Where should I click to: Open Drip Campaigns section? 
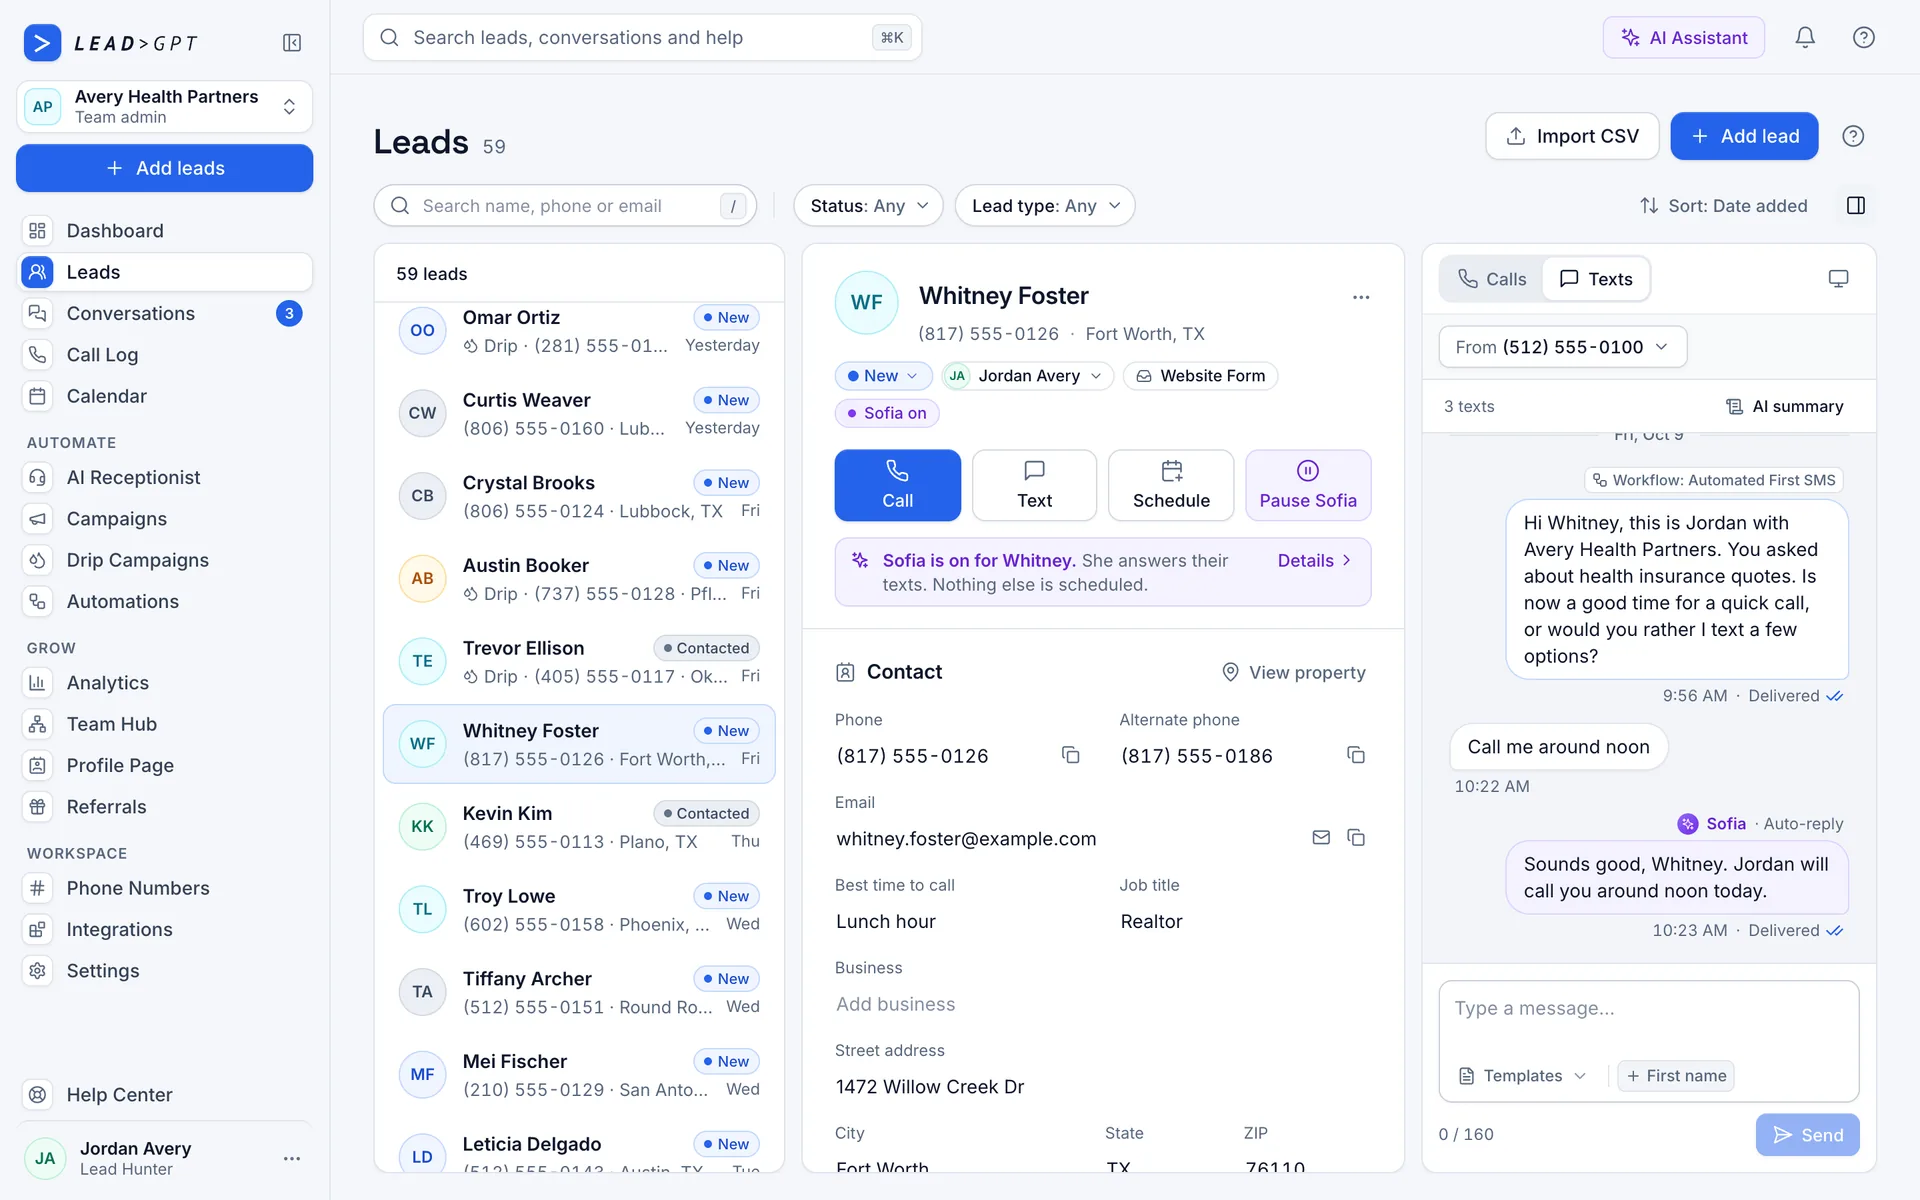pyautogui.click(x=165, y=560)
